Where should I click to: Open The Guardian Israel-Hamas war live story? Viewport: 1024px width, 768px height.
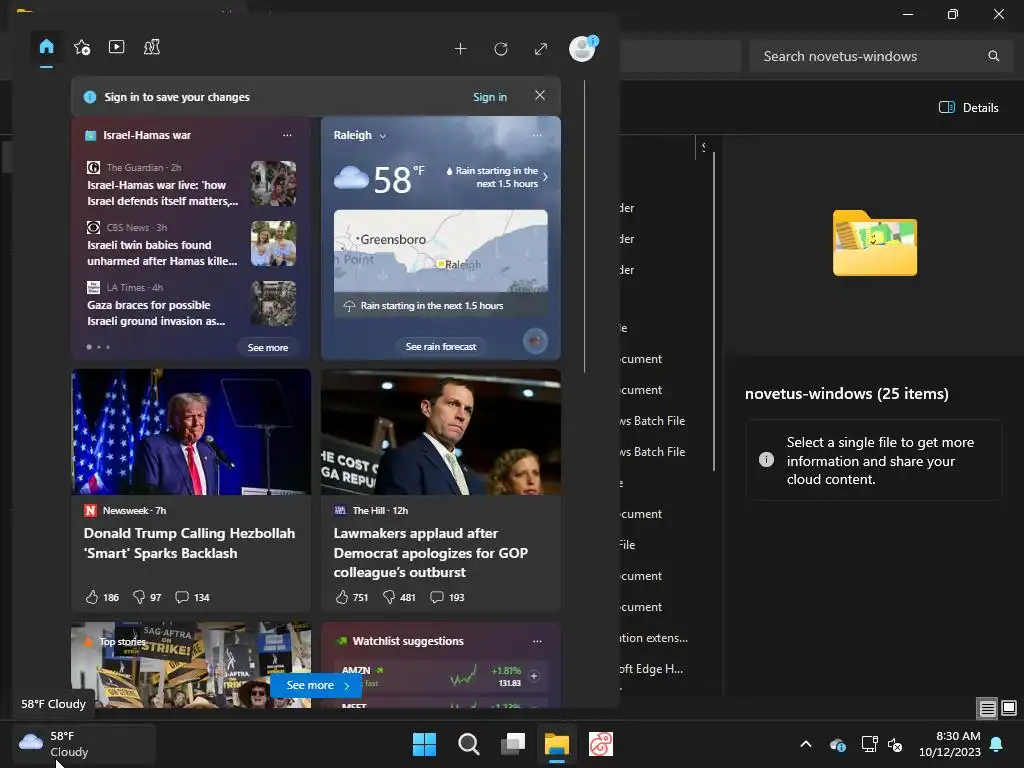coord(191,184)
